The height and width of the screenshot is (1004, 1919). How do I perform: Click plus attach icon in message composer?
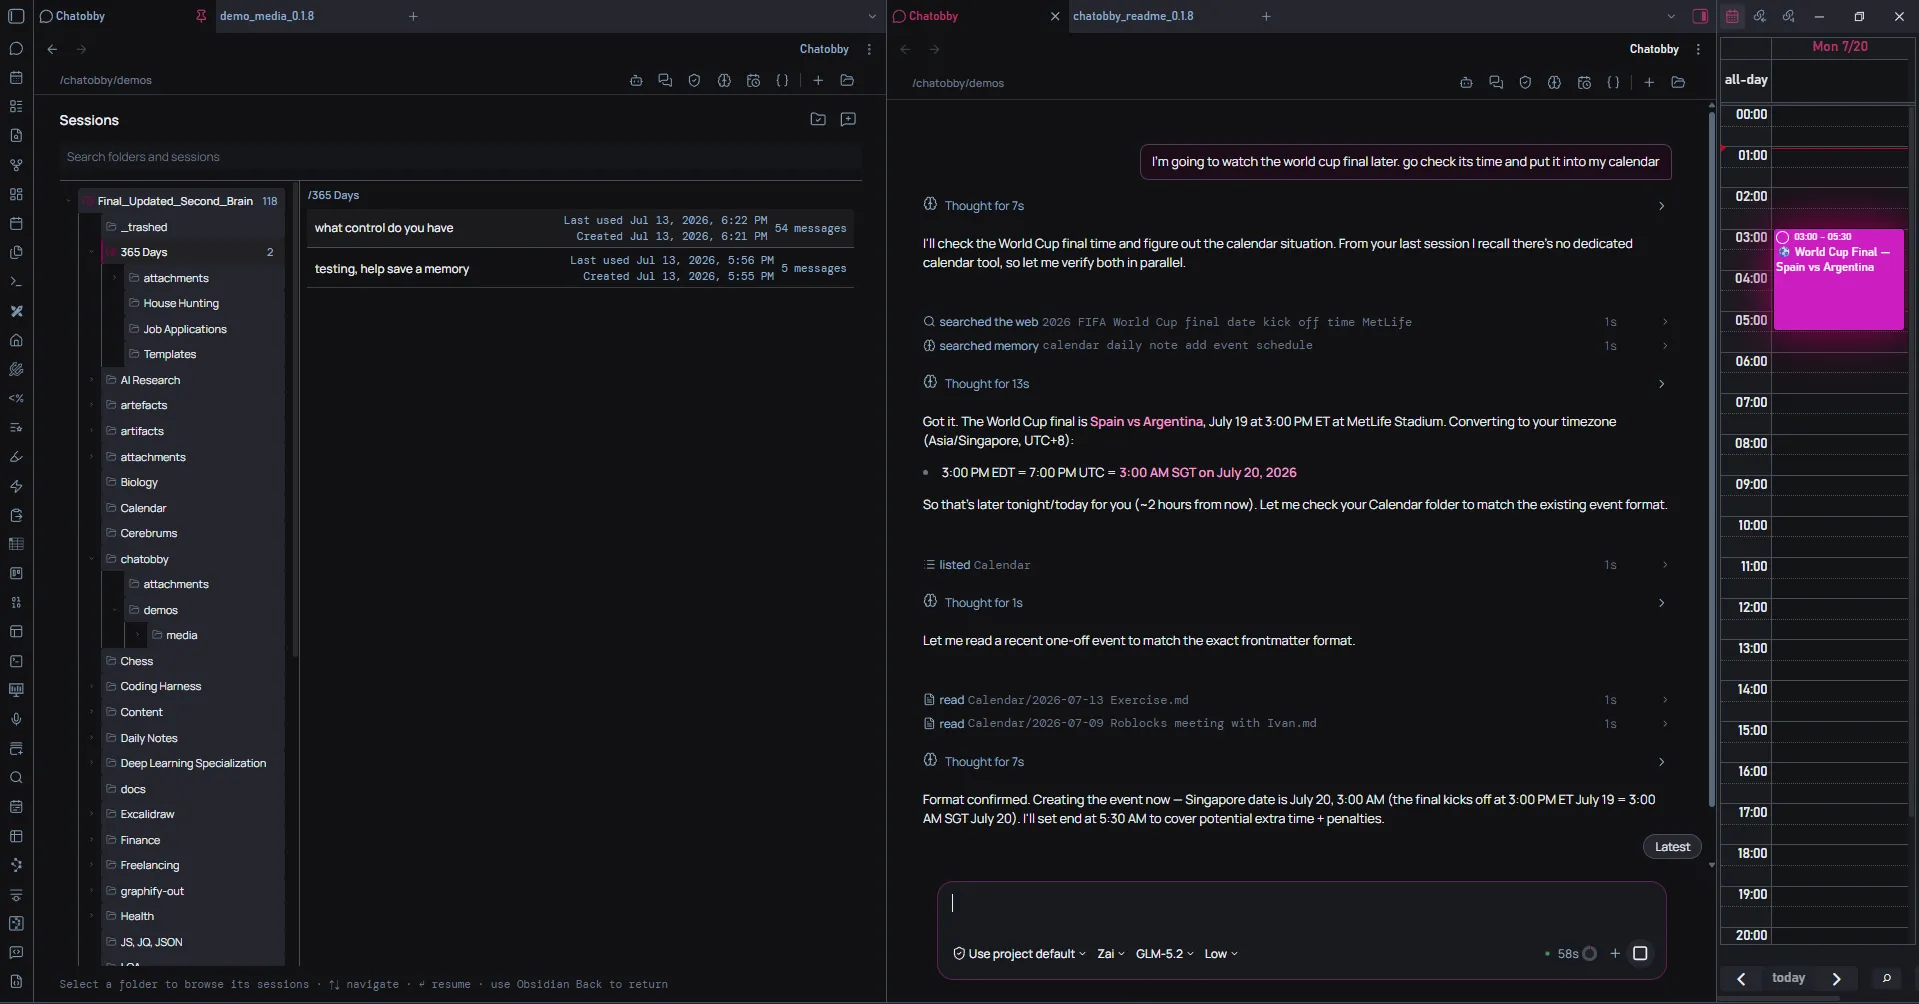tap(1615, 953)
